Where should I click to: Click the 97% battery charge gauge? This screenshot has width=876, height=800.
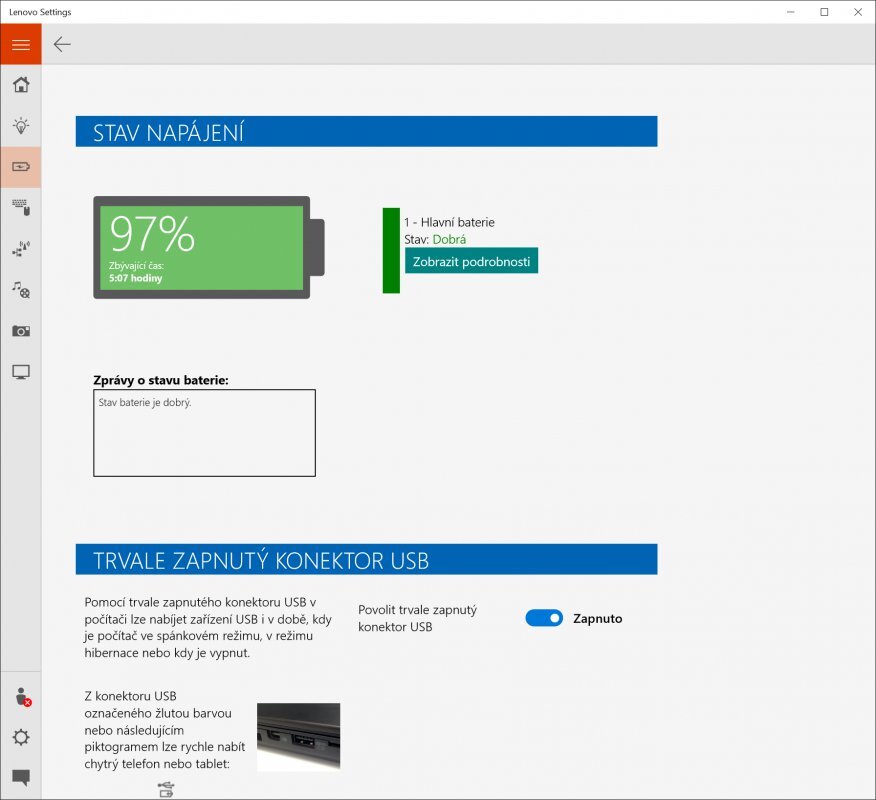pyautogui.click(x=200, y=245)
